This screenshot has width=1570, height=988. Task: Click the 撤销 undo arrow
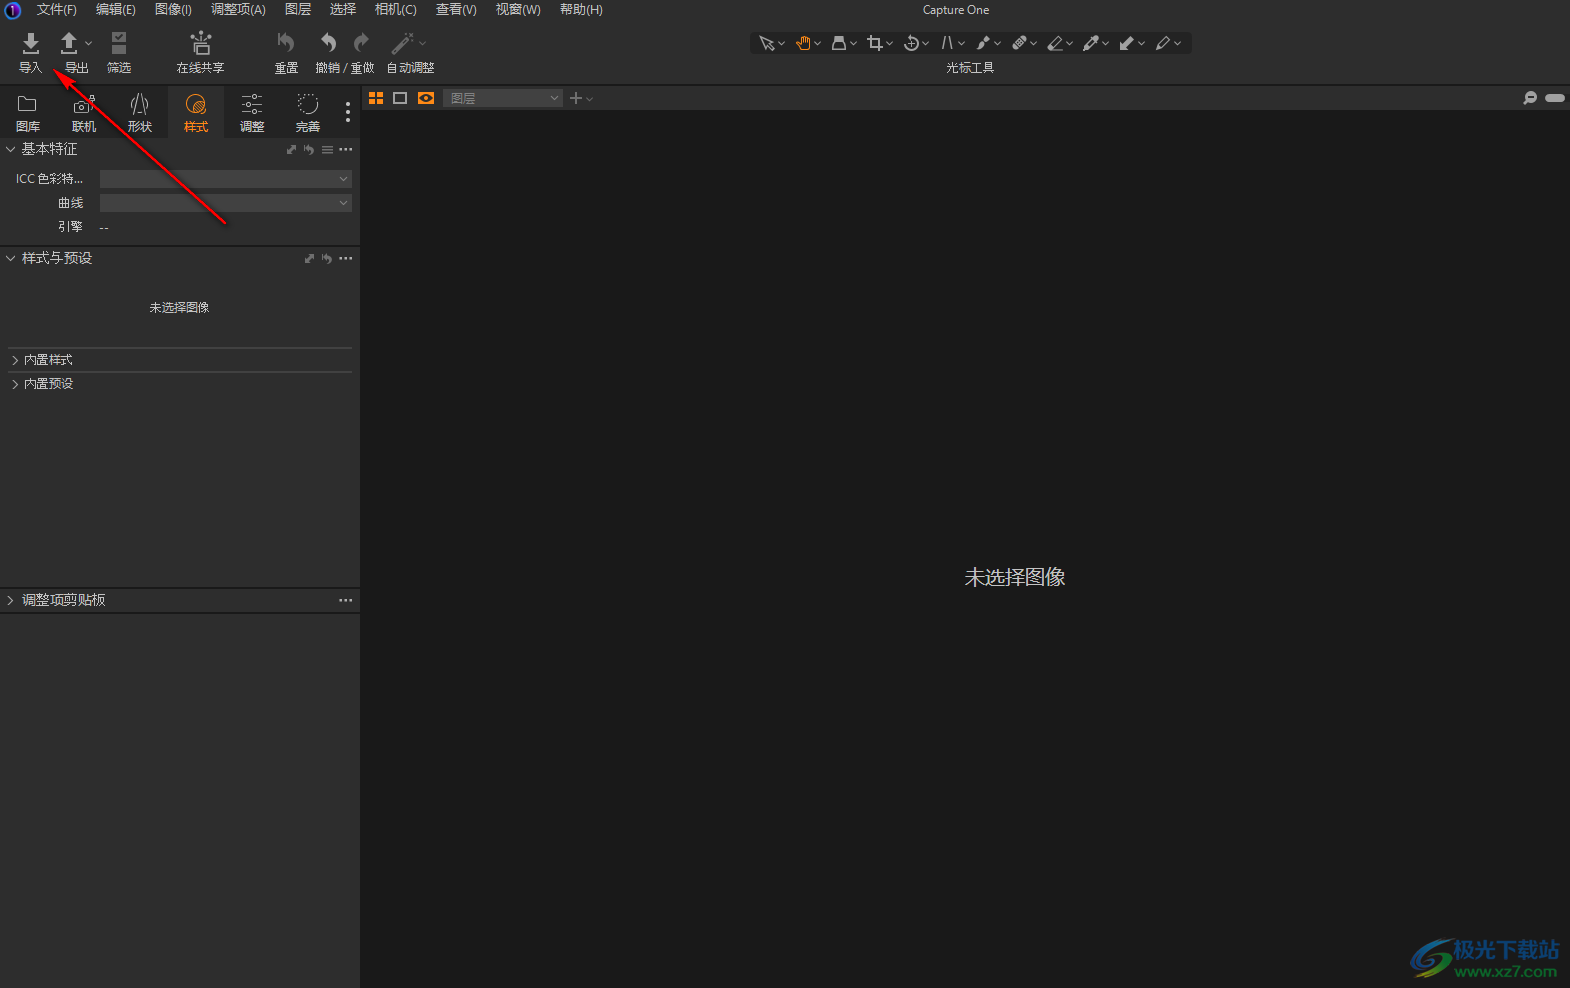(328, 43)
